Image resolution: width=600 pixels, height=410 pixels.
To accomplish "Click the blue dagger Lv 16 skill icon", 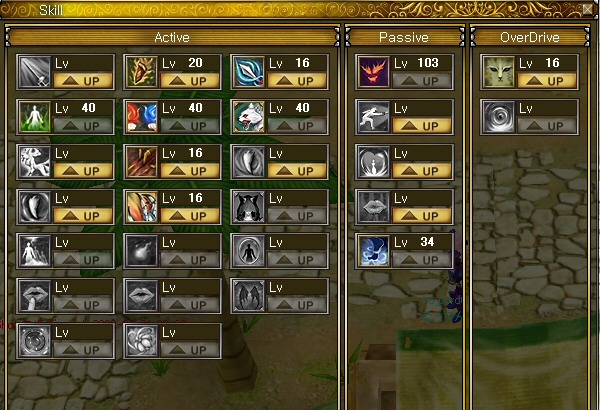I will point(249,72).
